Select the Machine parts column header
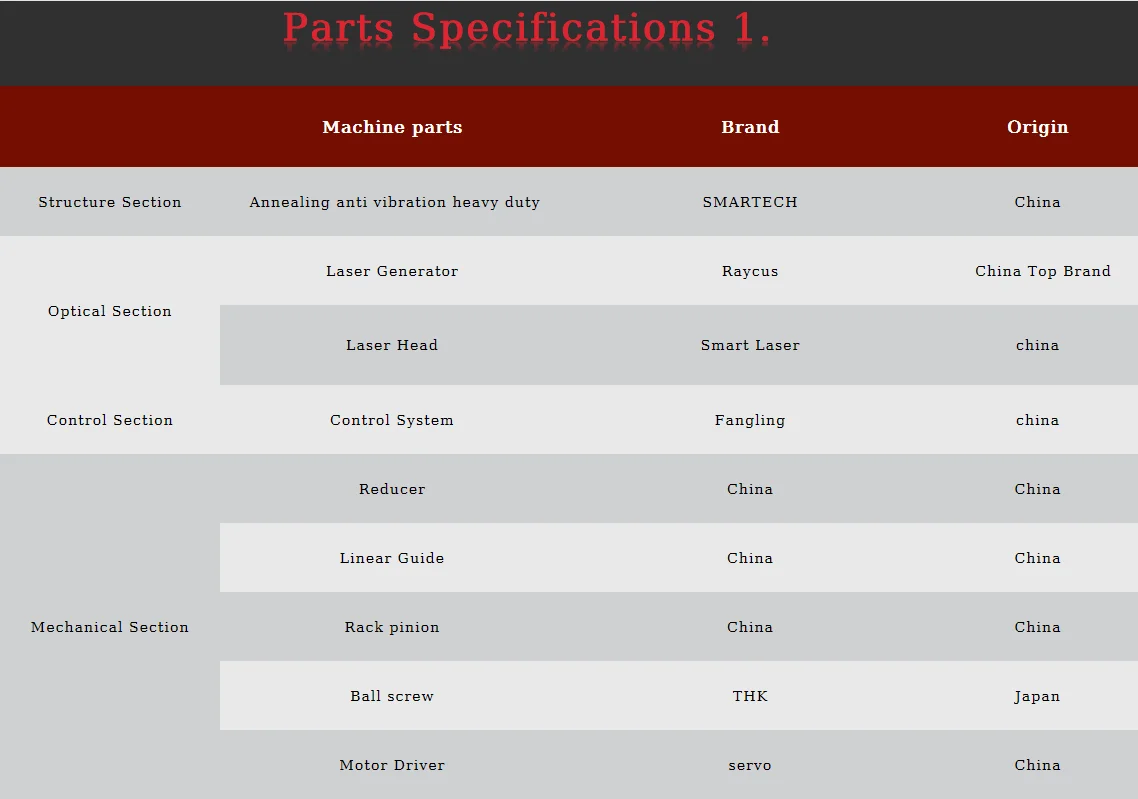Screen dimensions: 1138x799 tap(392, 127)
